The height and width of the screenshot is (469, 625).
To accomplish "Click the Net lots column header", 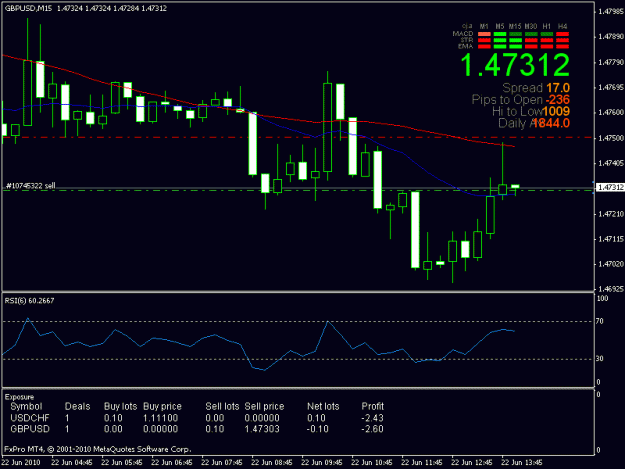I will (323, 406).
